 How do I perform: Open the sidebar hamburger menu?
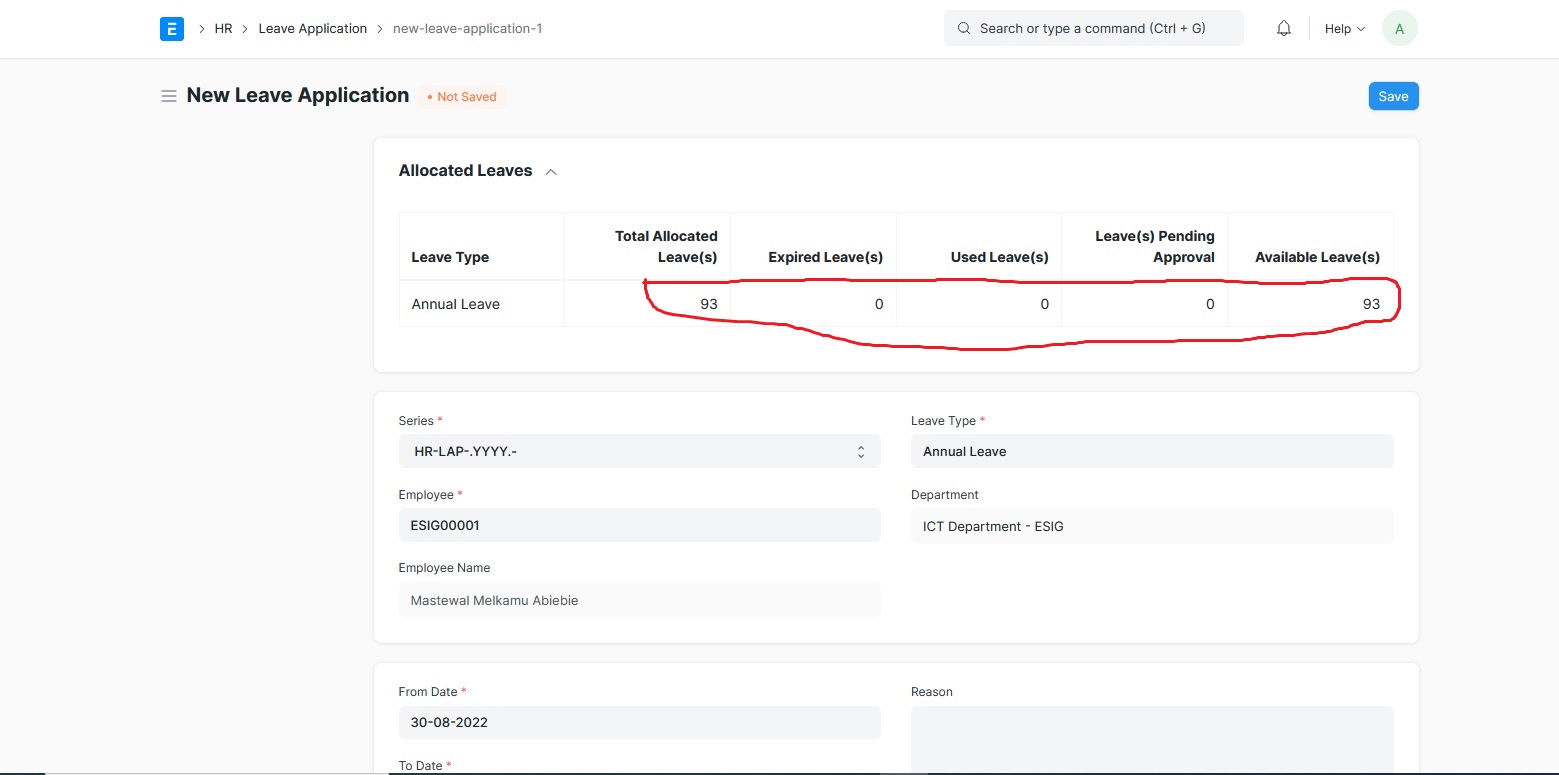168,95
